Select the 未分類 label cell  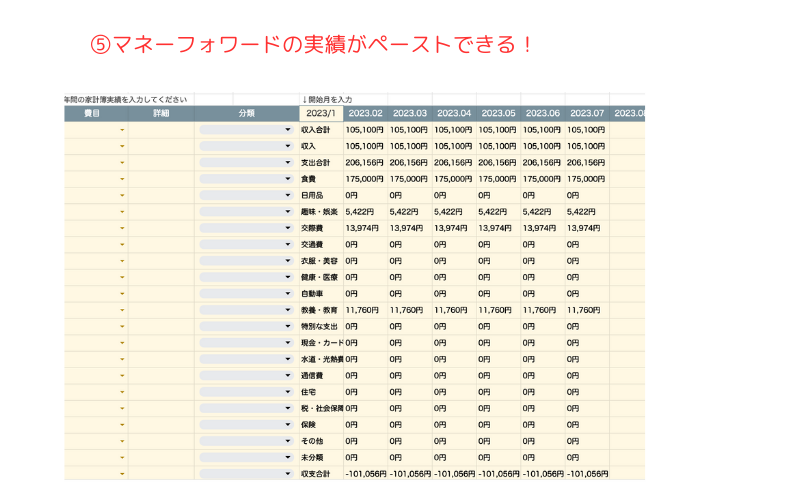[x=321, y=457]
